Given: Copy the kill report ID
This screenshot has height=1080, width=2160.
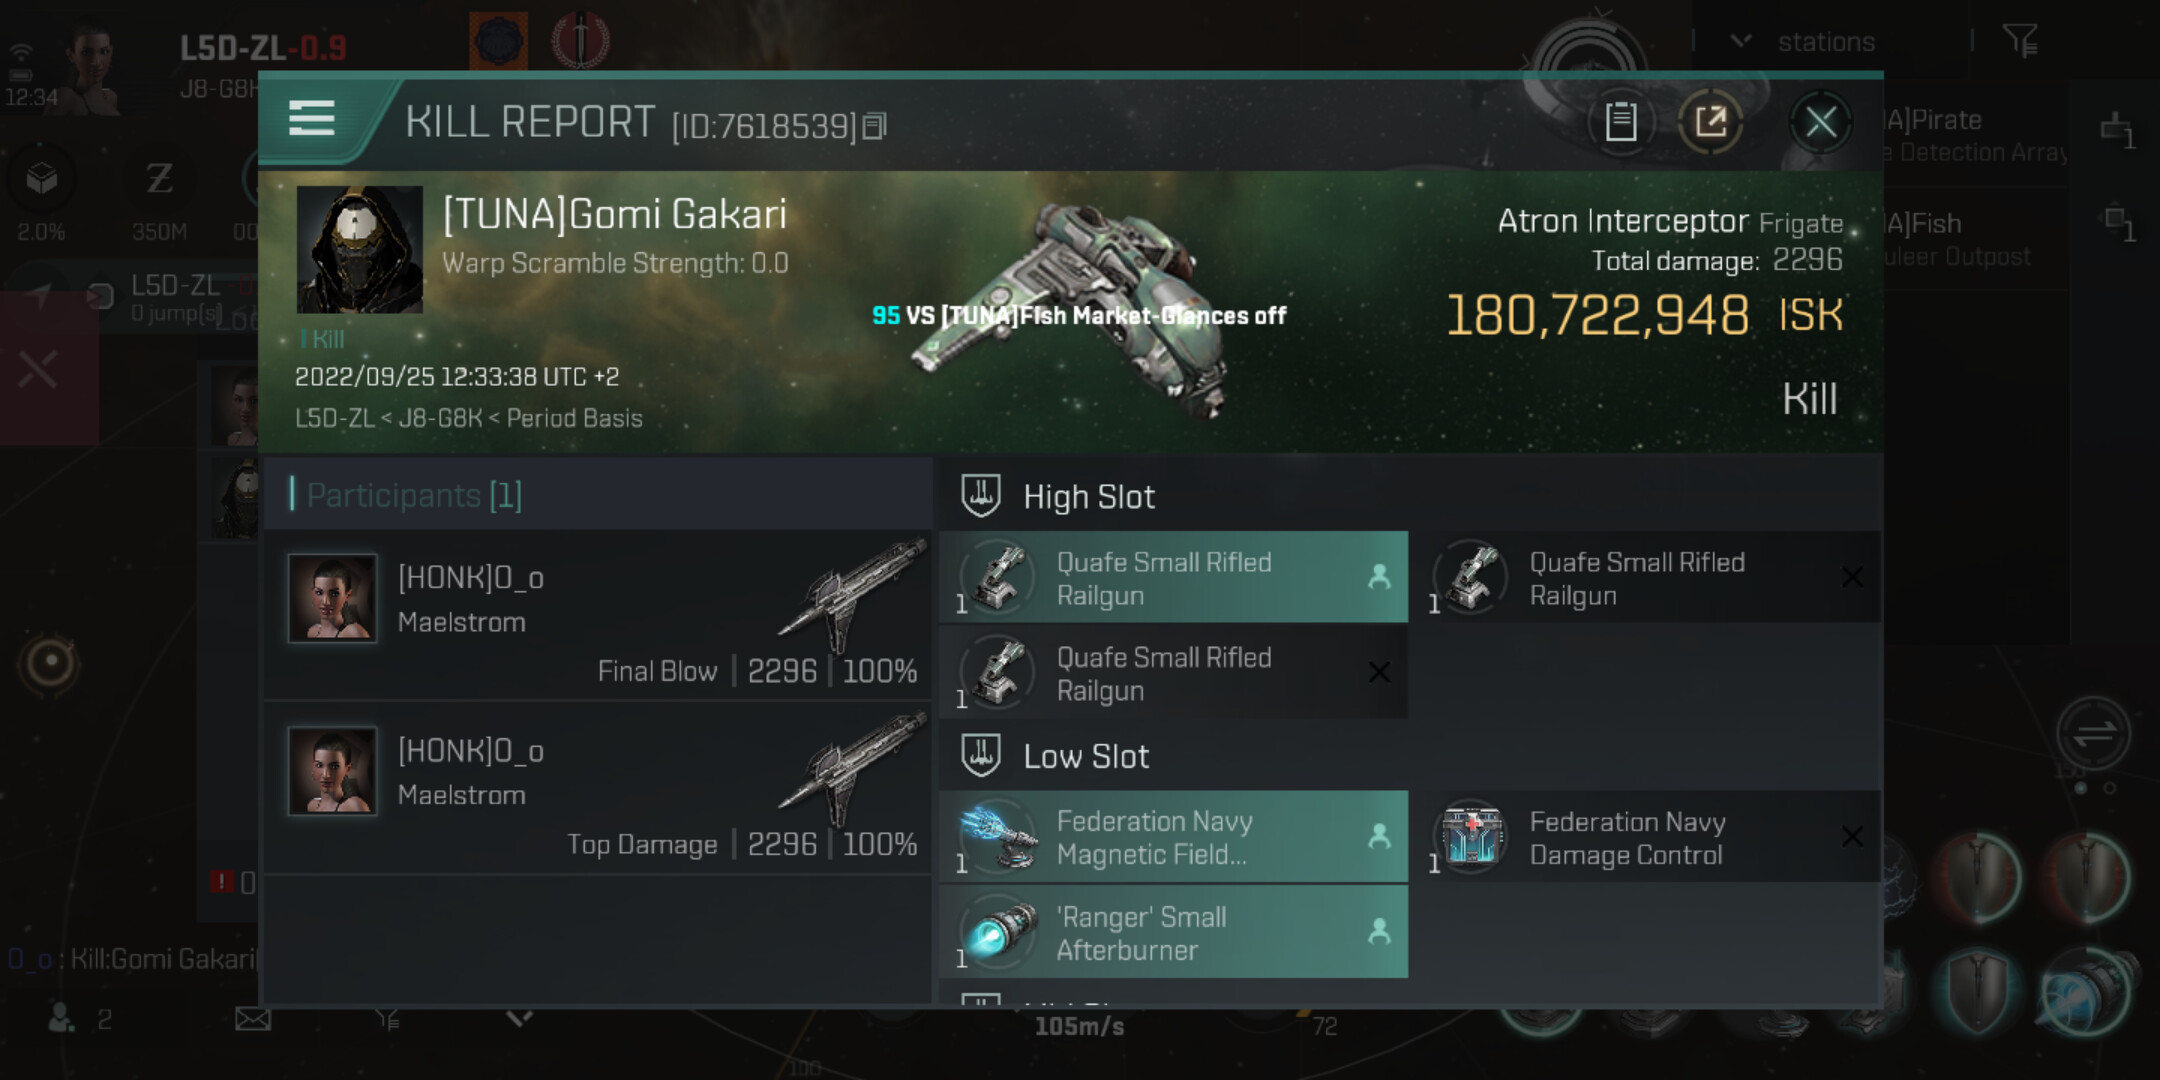Looking at the screenshot, I should [x=874, y=126].
